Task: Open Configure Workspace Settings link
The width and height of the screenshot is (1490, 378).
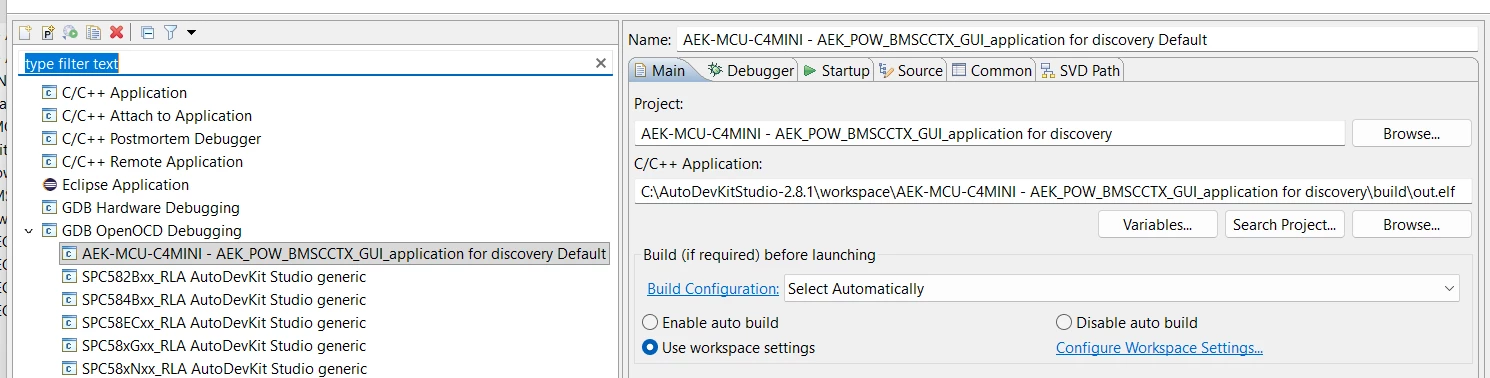Action: pos(1159,348)
